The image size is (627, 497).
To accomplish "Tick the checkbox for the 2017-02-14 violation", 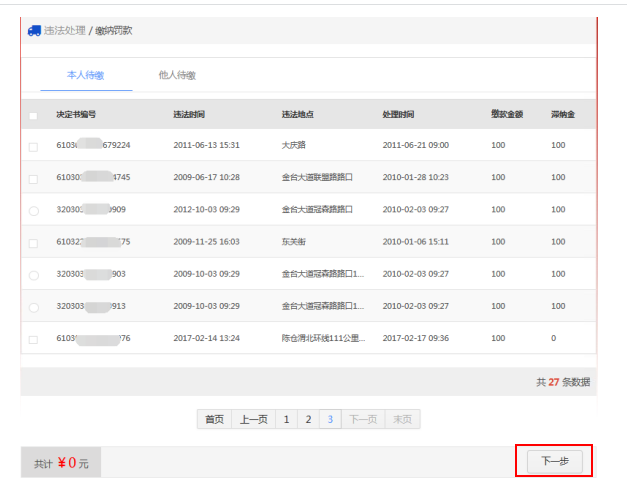I will 33,339.
